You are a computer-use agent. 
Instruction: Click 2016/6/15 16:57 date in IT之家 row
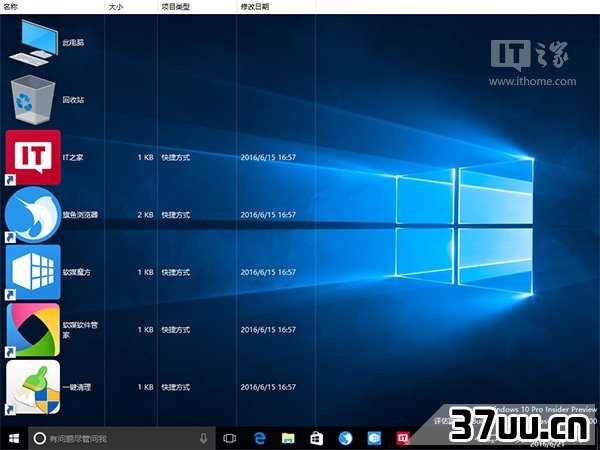268,157
